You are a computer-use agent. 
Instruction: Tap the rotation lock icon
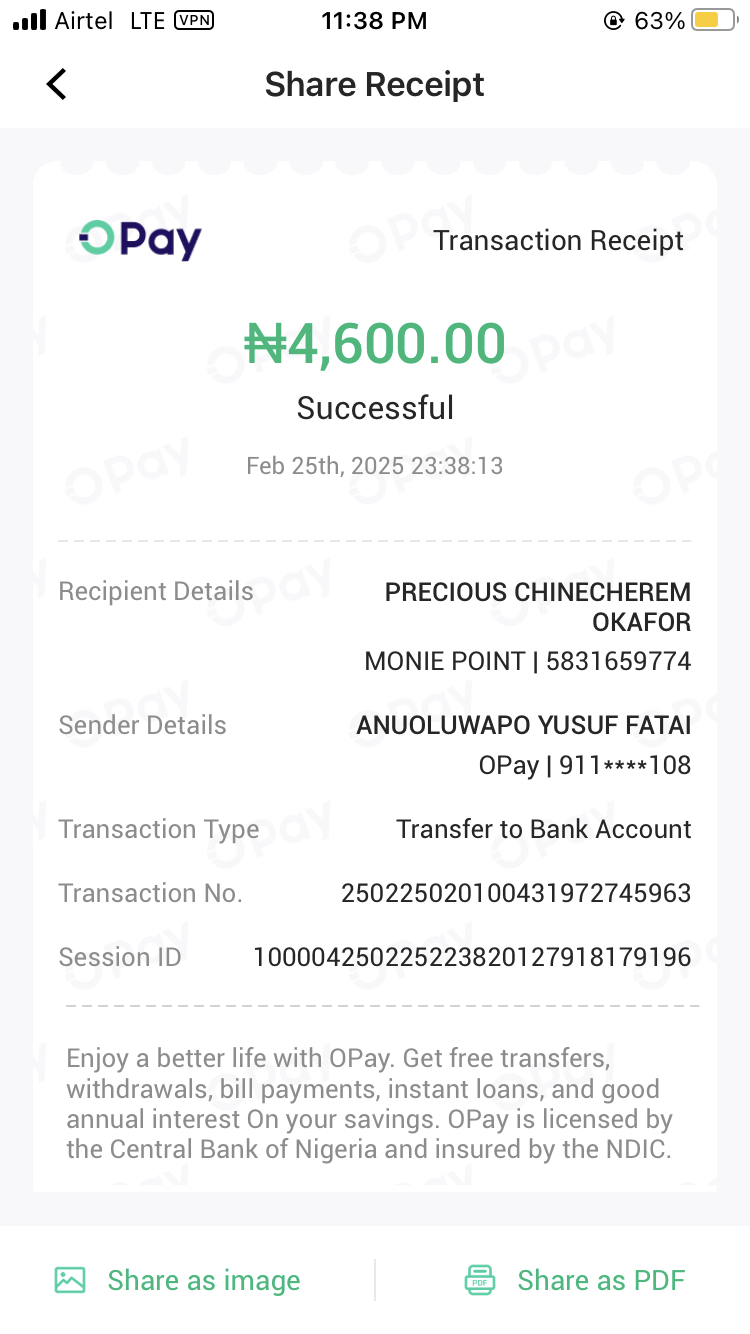point(613,21)
